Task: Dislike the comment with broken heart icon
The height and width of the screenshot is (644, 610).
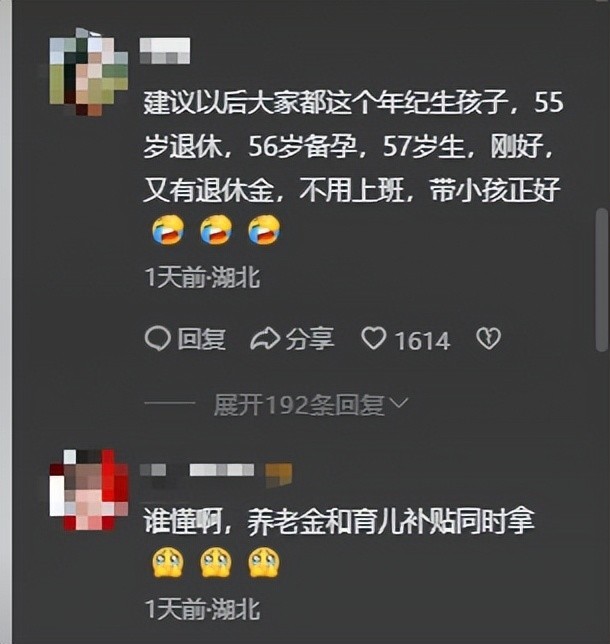Action: (x=488, y=339)
